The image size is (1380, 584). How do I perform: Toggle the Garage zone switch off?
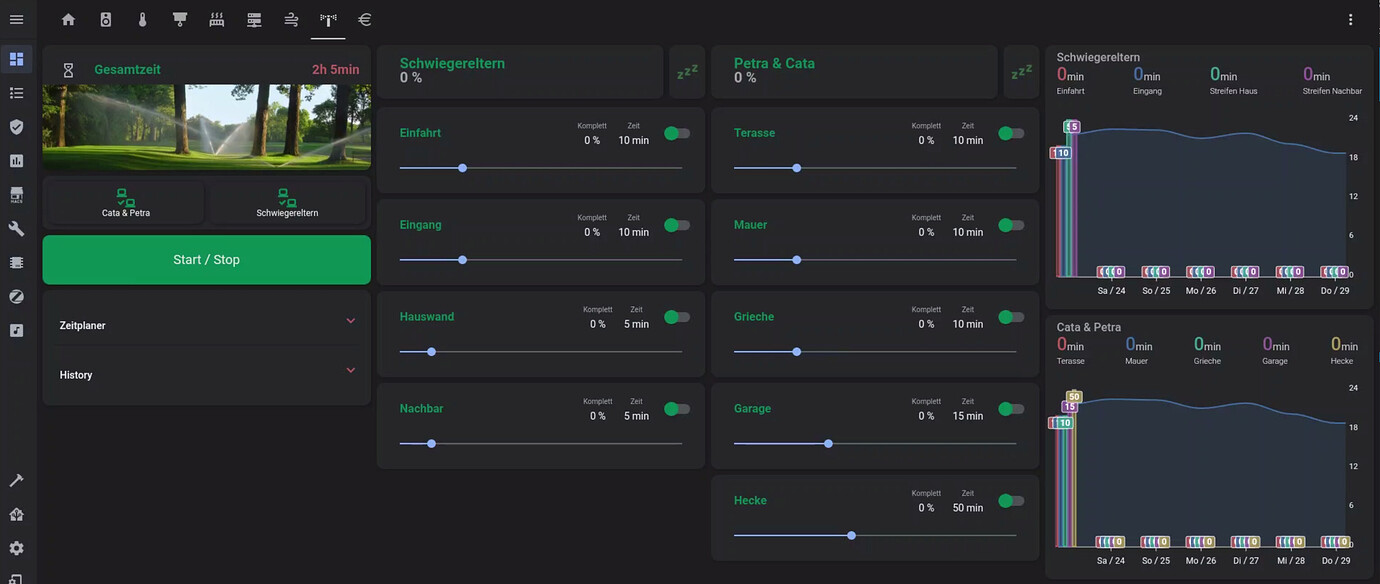pyautogui.click(x=1011, y=408)
